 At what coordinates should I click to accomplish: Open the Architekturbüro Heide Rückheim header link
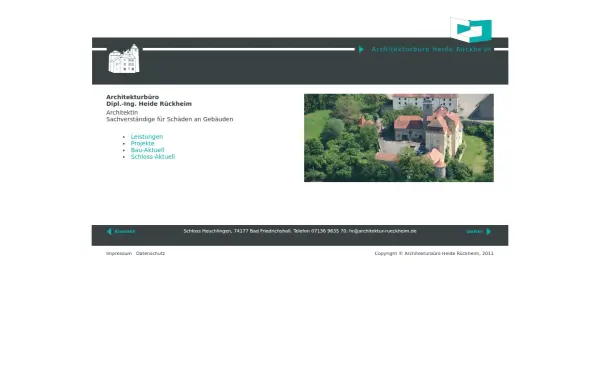click(431, 49)
